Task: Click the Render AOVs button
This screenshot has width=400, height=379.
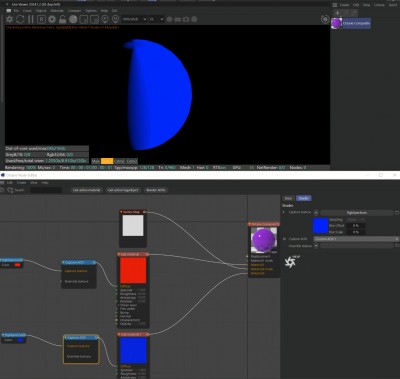Action: pyautogui.click(x=156, y=190)
